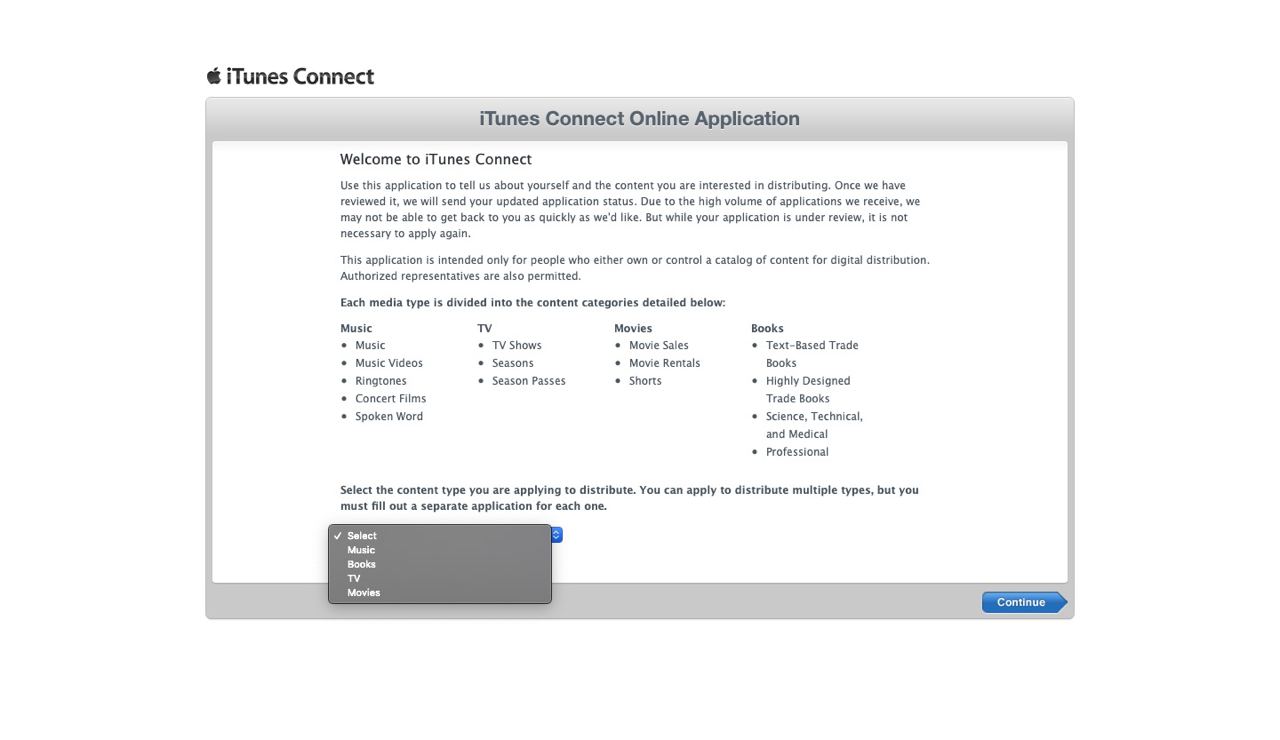Click 'Season Passes' list item
Screen dimensions: 1280x740
pos(529,381)
